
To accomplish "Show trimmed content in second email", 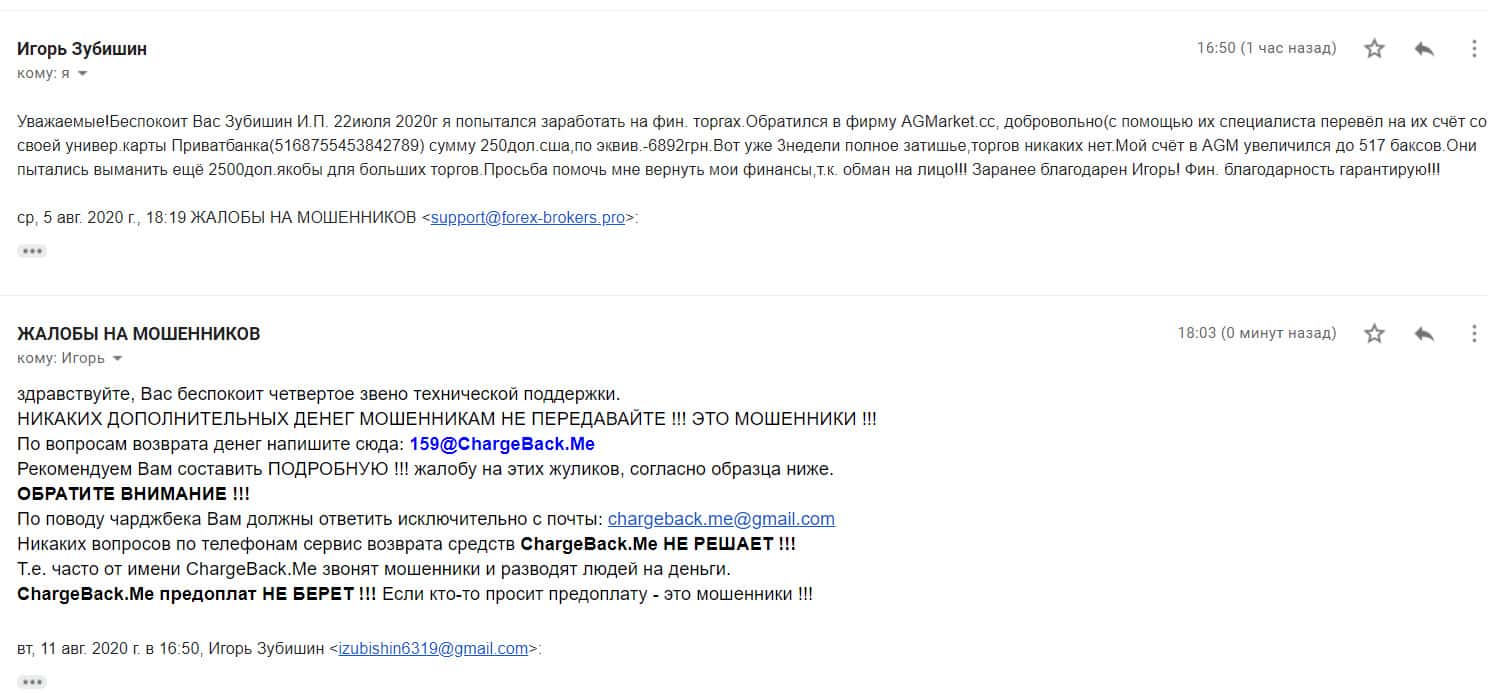I will (32, 682).
